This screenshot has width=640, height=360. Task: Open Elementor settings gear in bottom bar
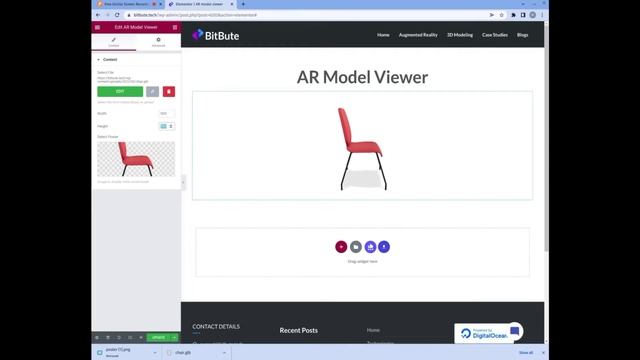(97, 338)
